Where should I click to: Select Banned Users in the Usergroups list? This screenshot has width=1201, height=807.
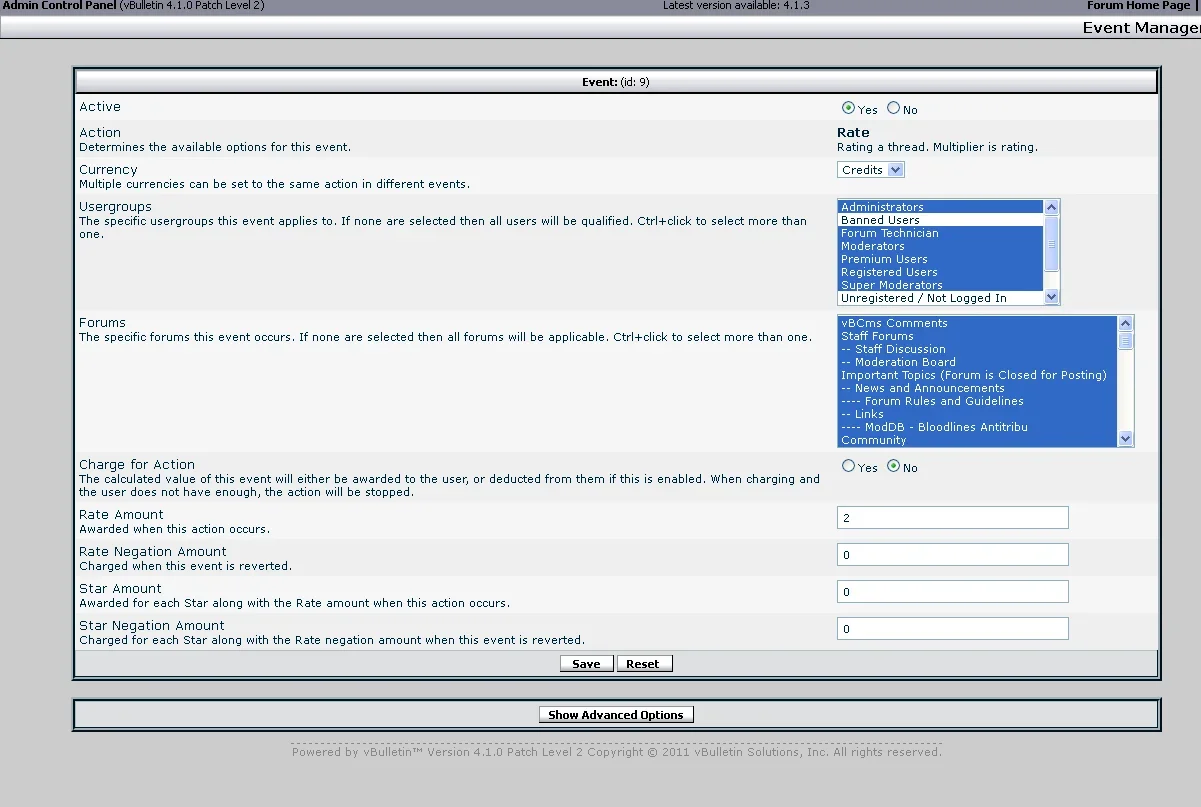pos(940,220)
